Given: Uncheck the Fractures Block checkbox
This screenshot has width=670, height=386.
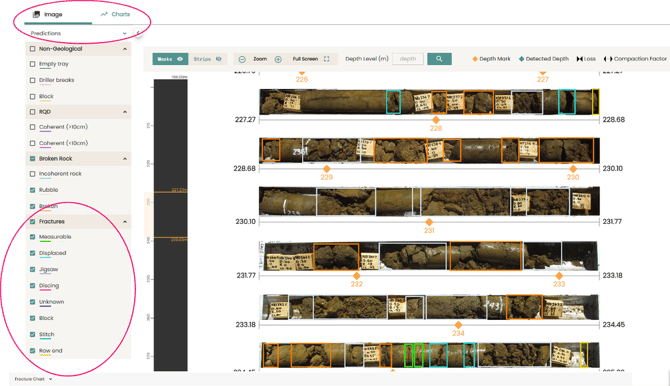Looking at the screenshot, I should 32,318.
